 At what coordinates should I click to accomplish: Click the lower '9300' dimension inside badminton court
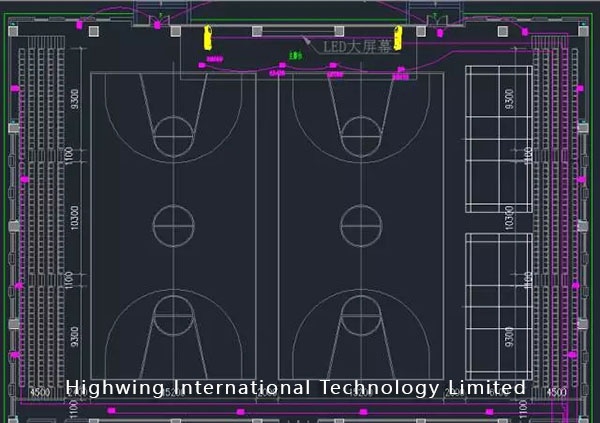(x=509, y=337)
